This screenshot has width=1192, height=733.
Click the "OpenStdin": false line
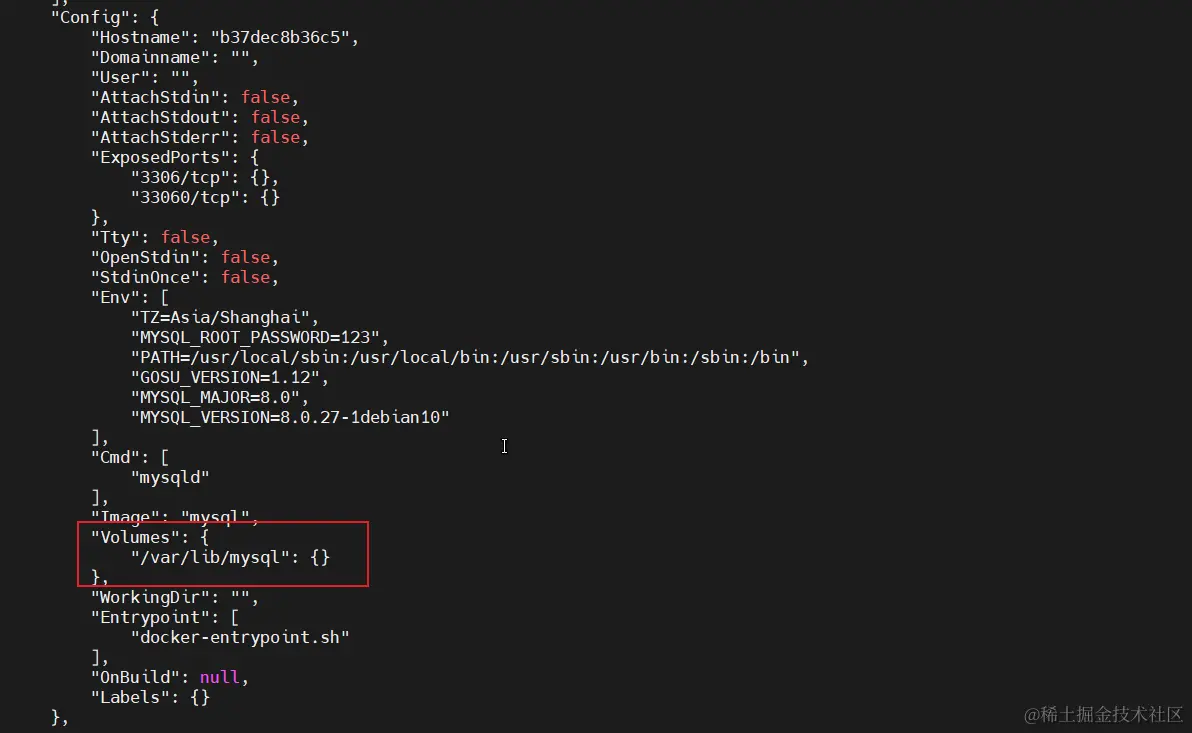point(185,257)
